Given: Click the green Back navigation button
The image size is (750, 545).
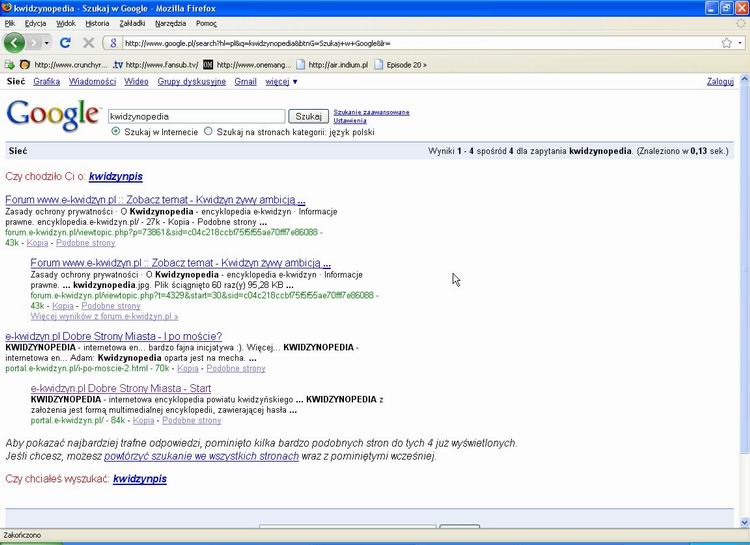Looking at the screenshot, I should [x=14, y=43].
